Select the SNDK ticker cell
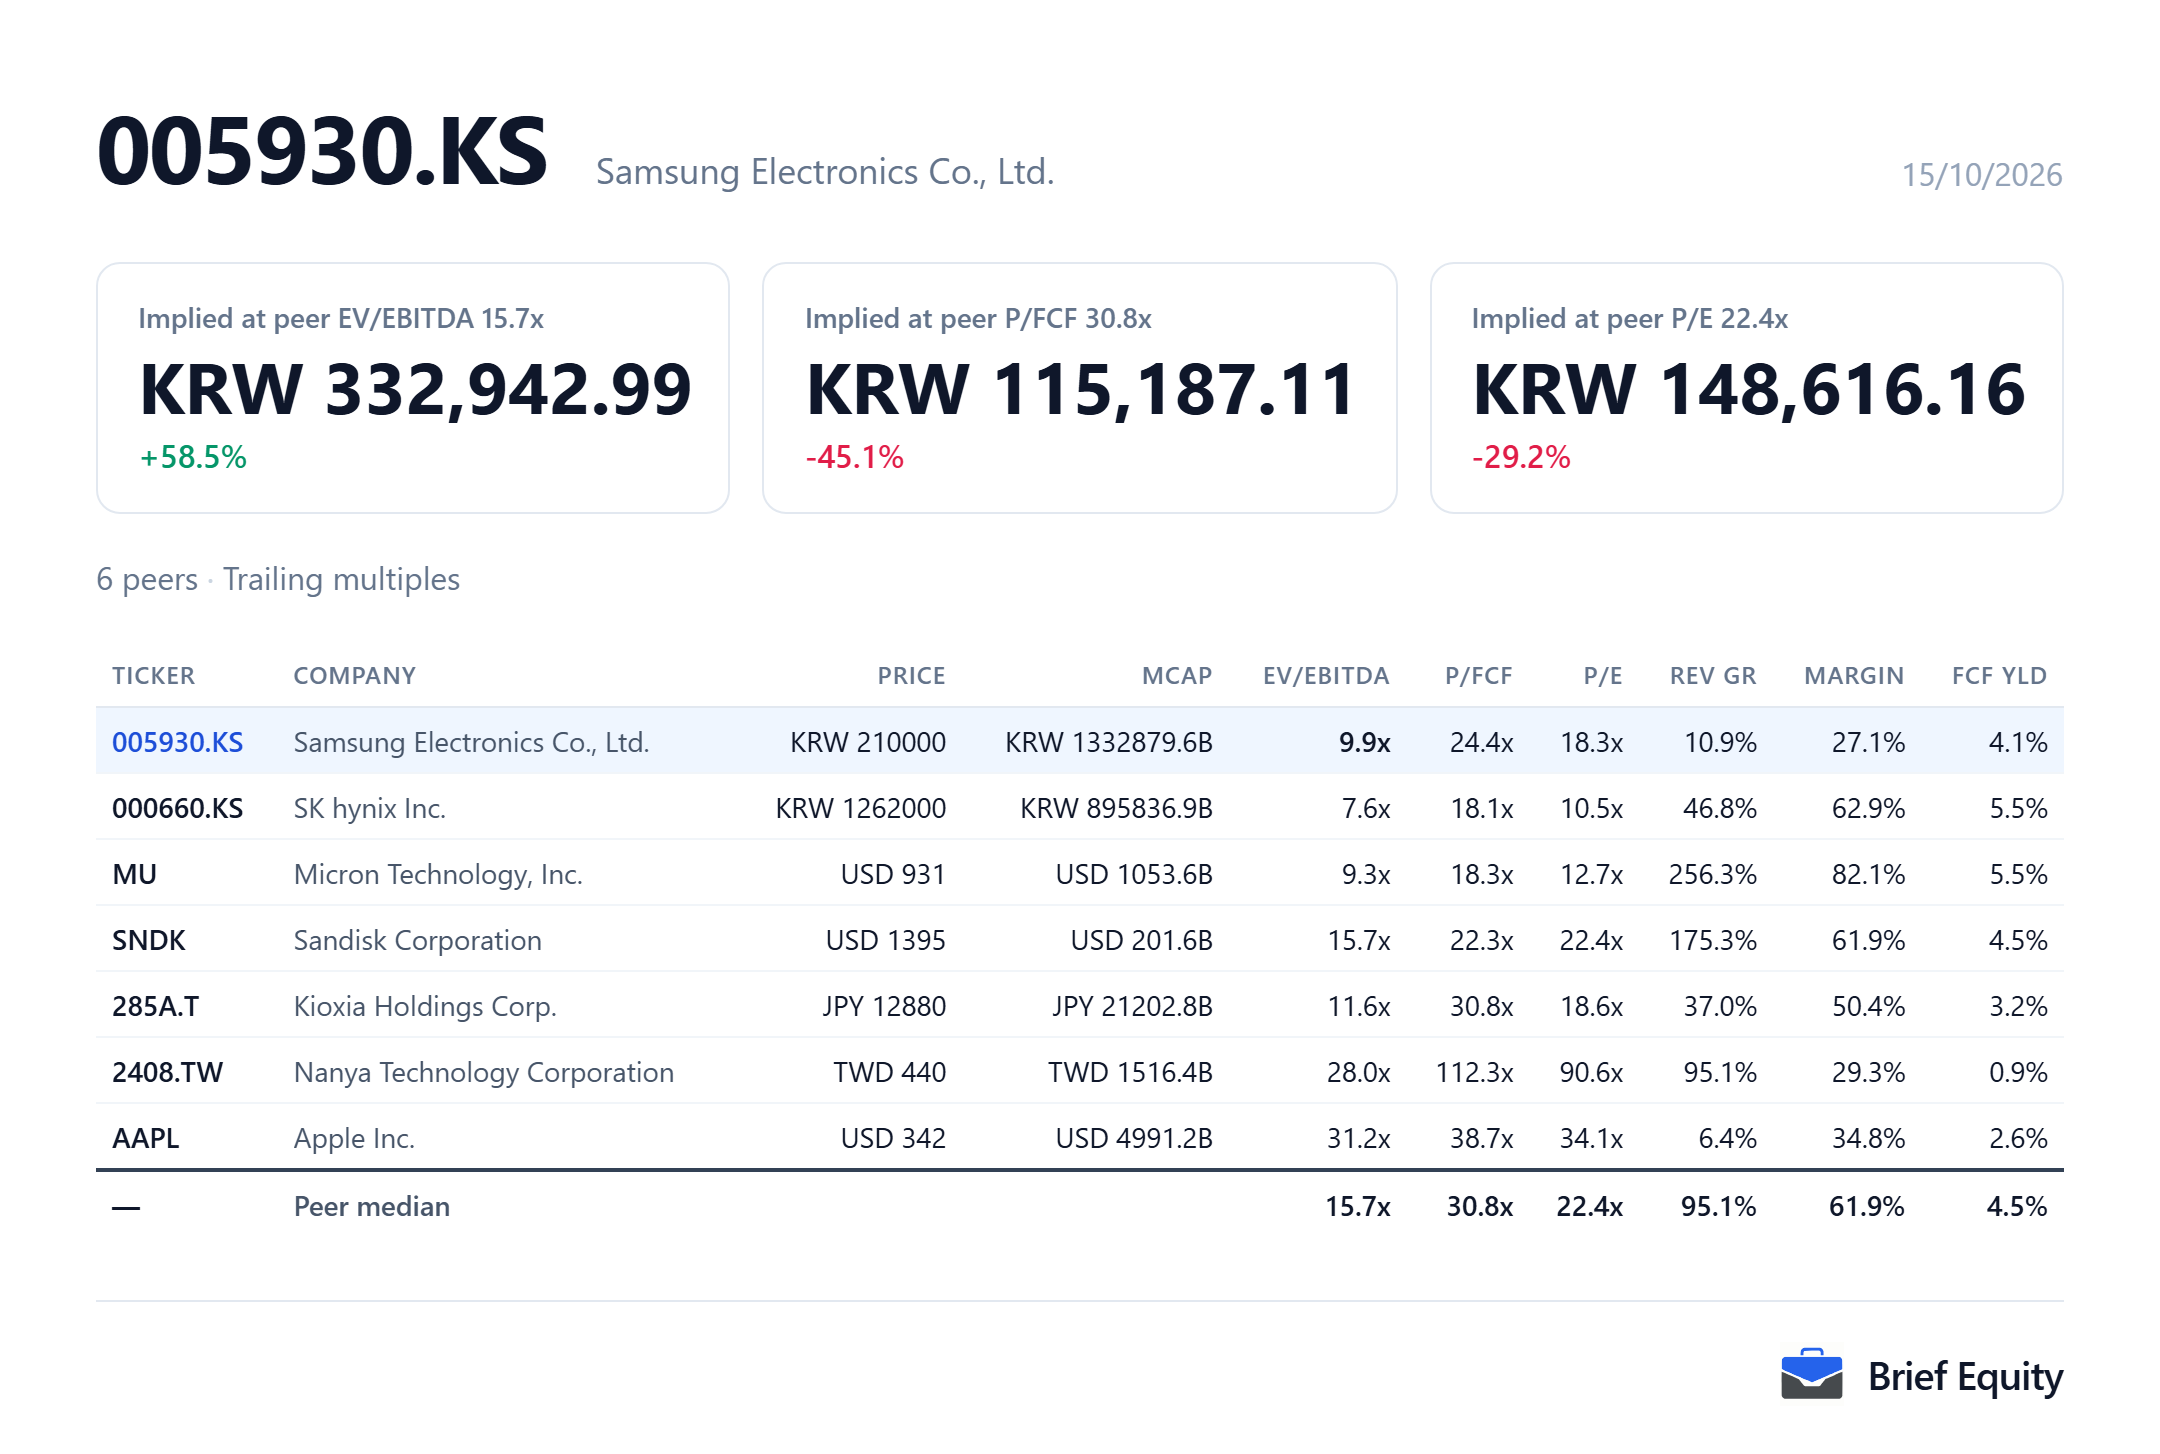This screenshot has width=2160, height=1454. 149,940
